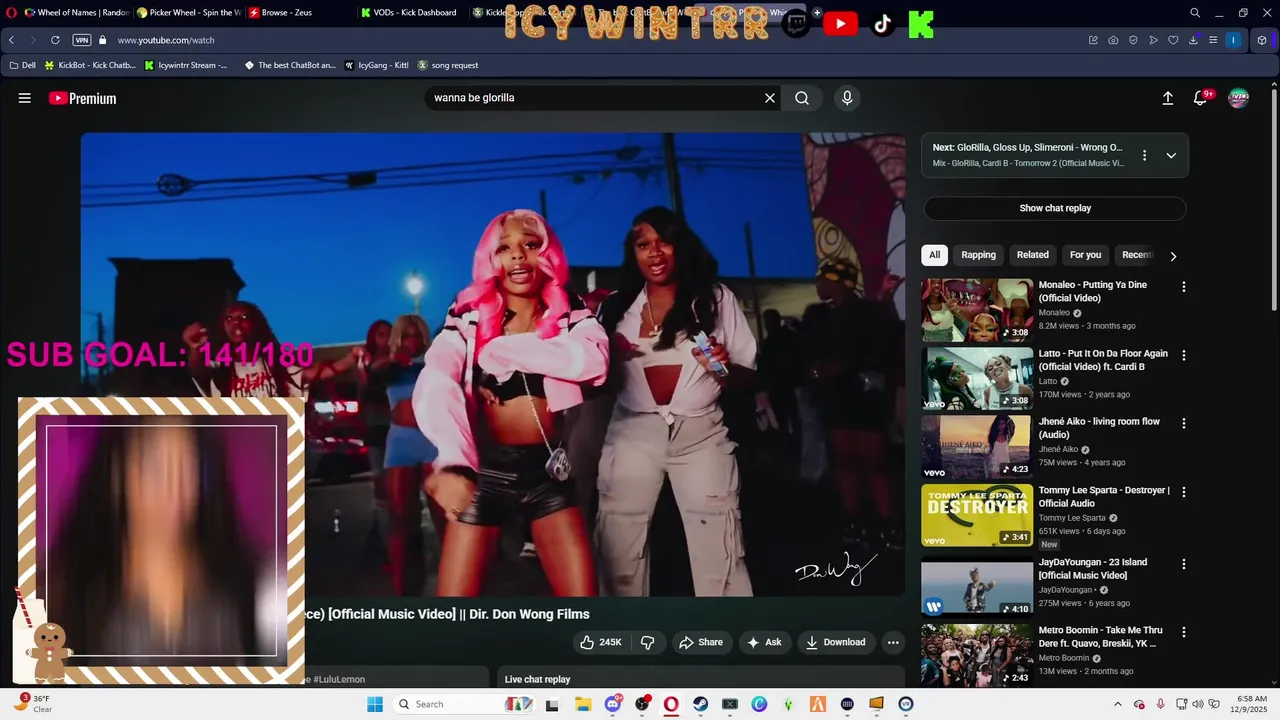Open ad blocker shield icon in address bar
Image resolution: width=1280 pixels, height=720 pixels.
pyautogui.click(x=1133, y=40)
